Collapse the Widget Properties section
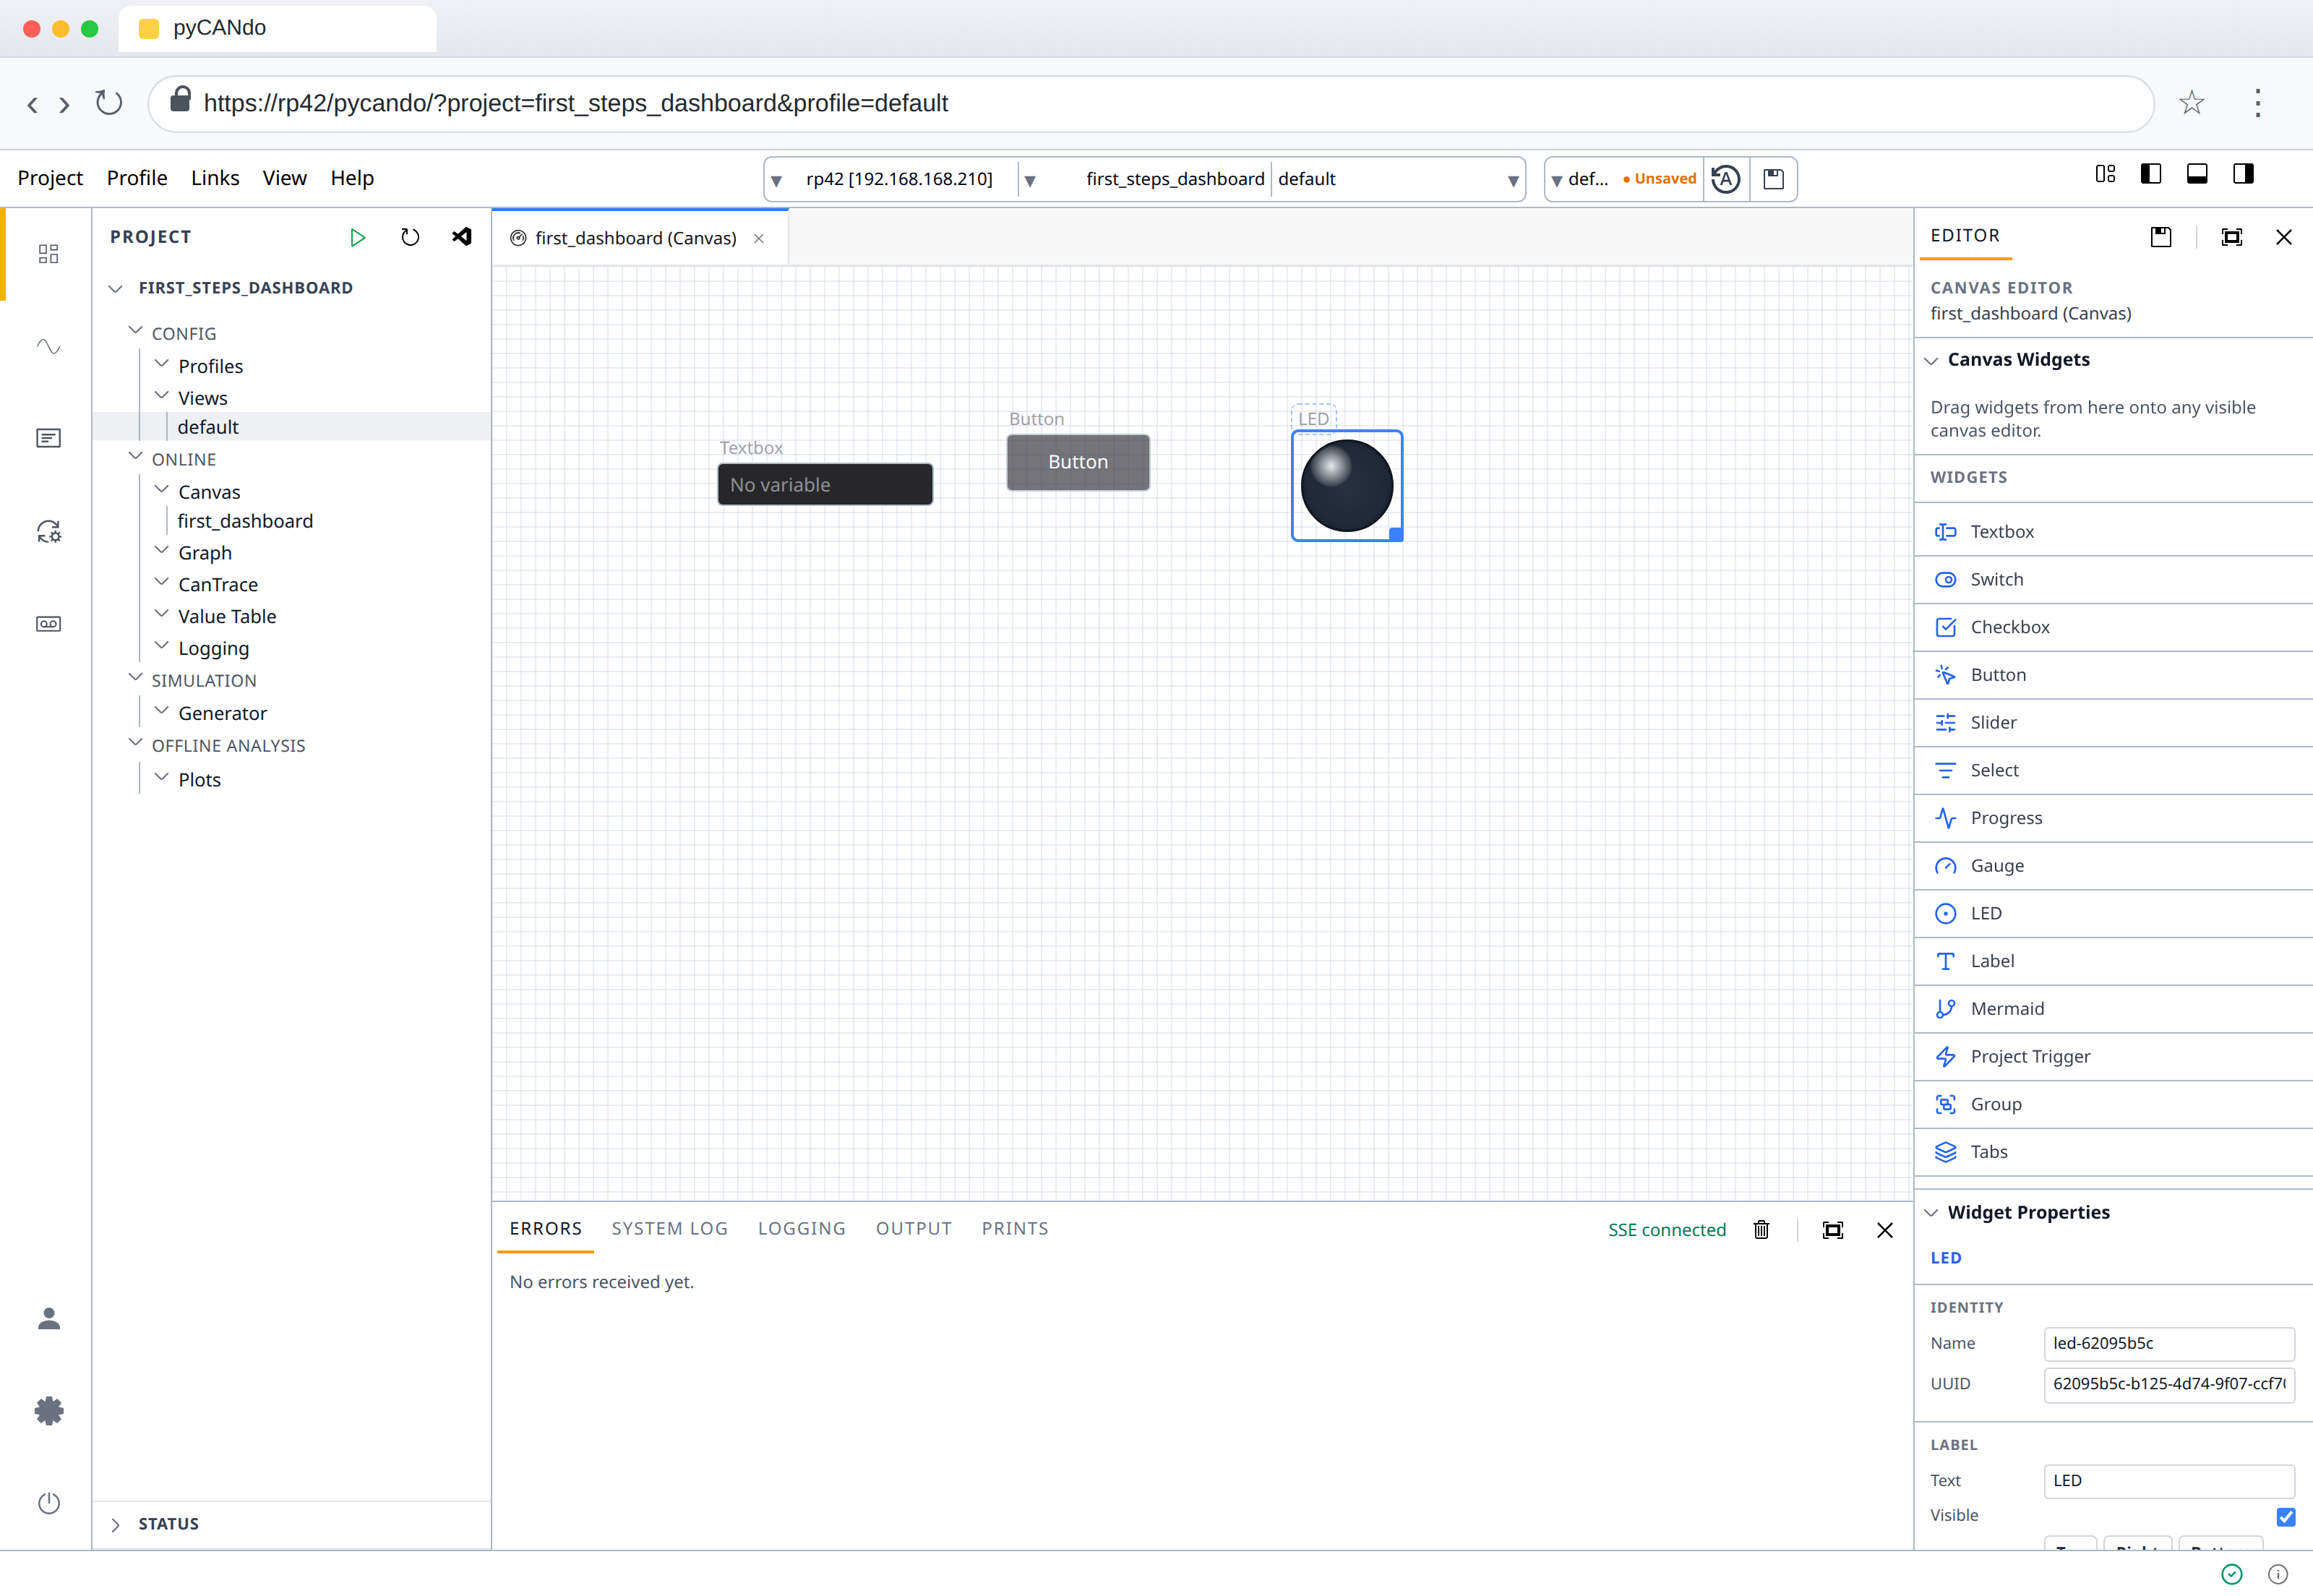Screen dimensions: 2313x1596 coord(1932,1213)
